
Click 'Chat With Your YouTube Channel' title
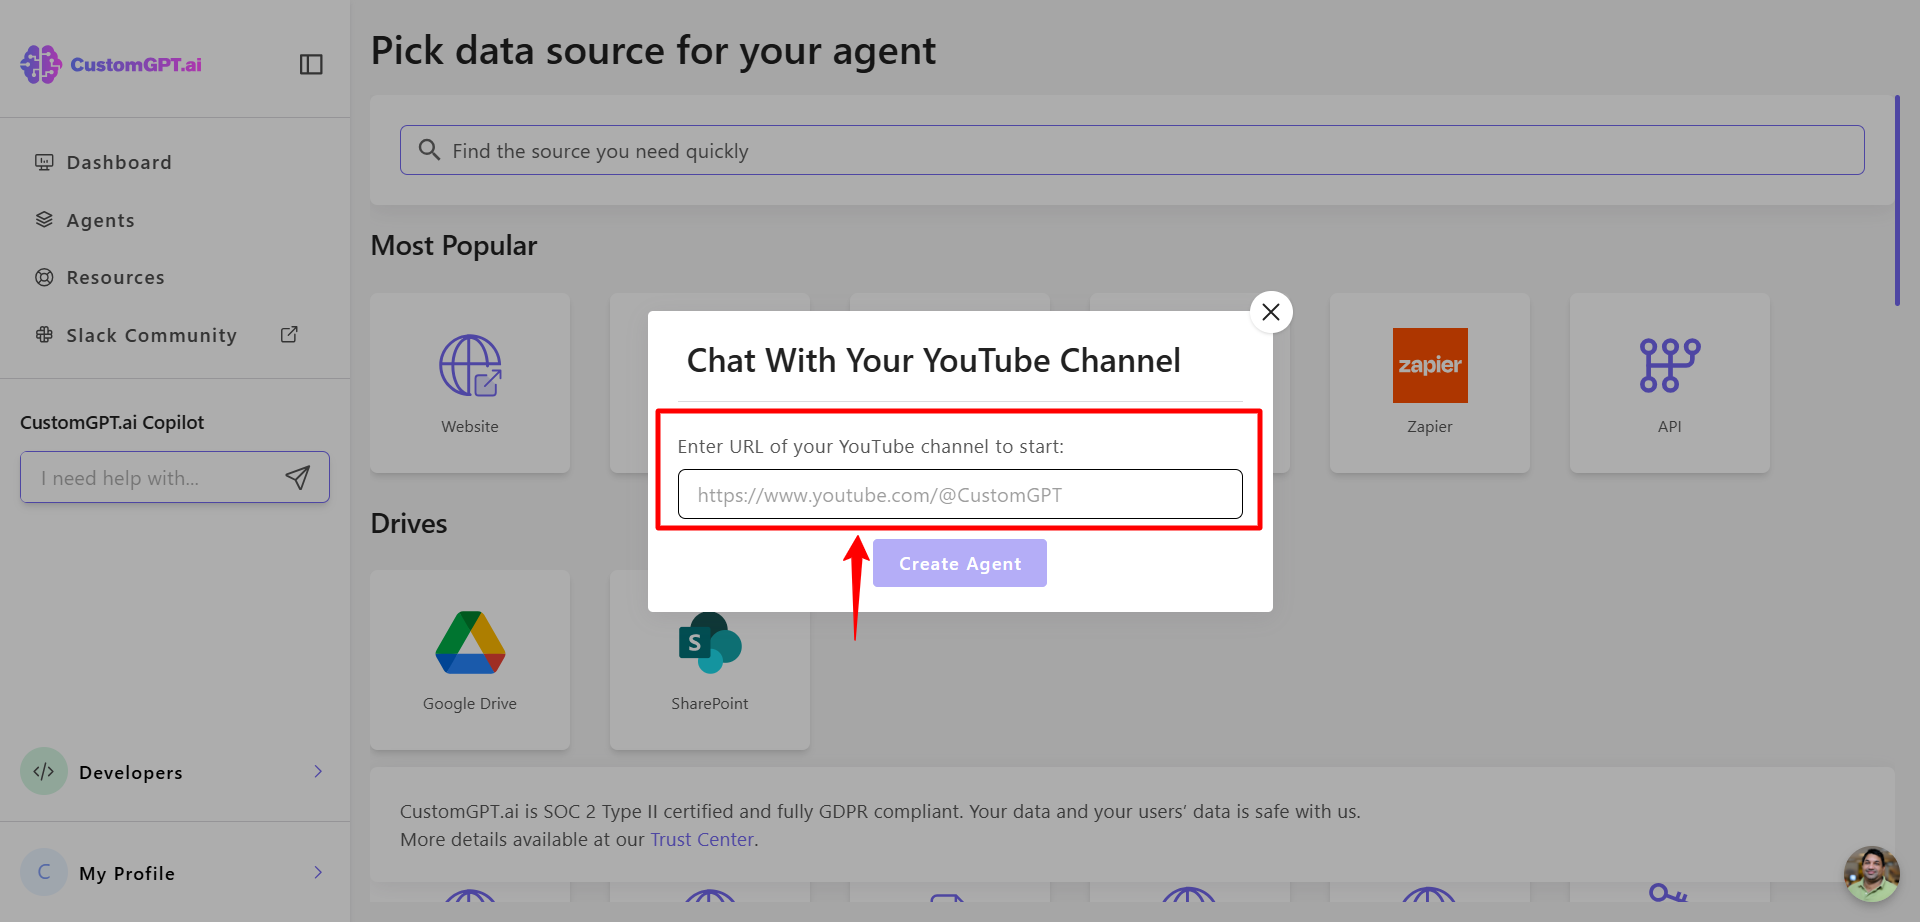[x=934, y=360]
